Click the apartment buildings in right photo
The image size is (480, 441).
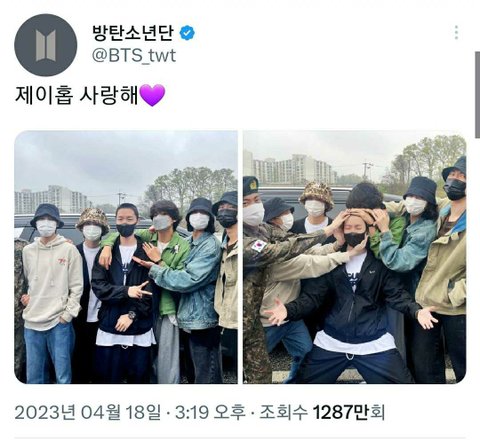tap(294, 169)
